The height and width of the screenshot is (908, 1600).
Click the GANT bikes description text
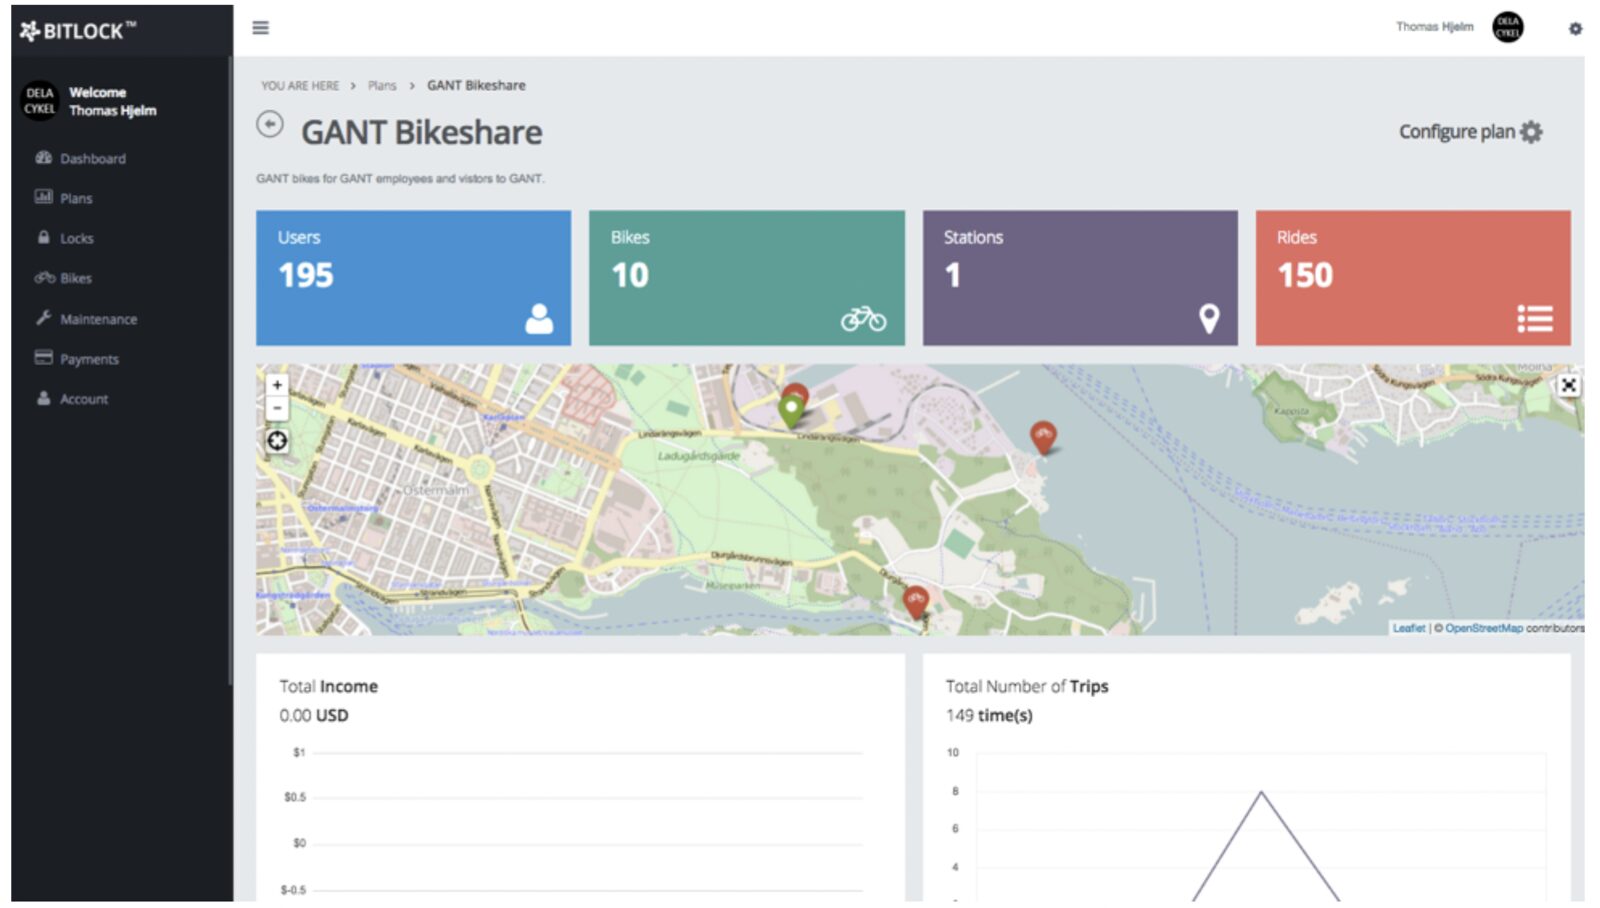click(x=400, y=179)
